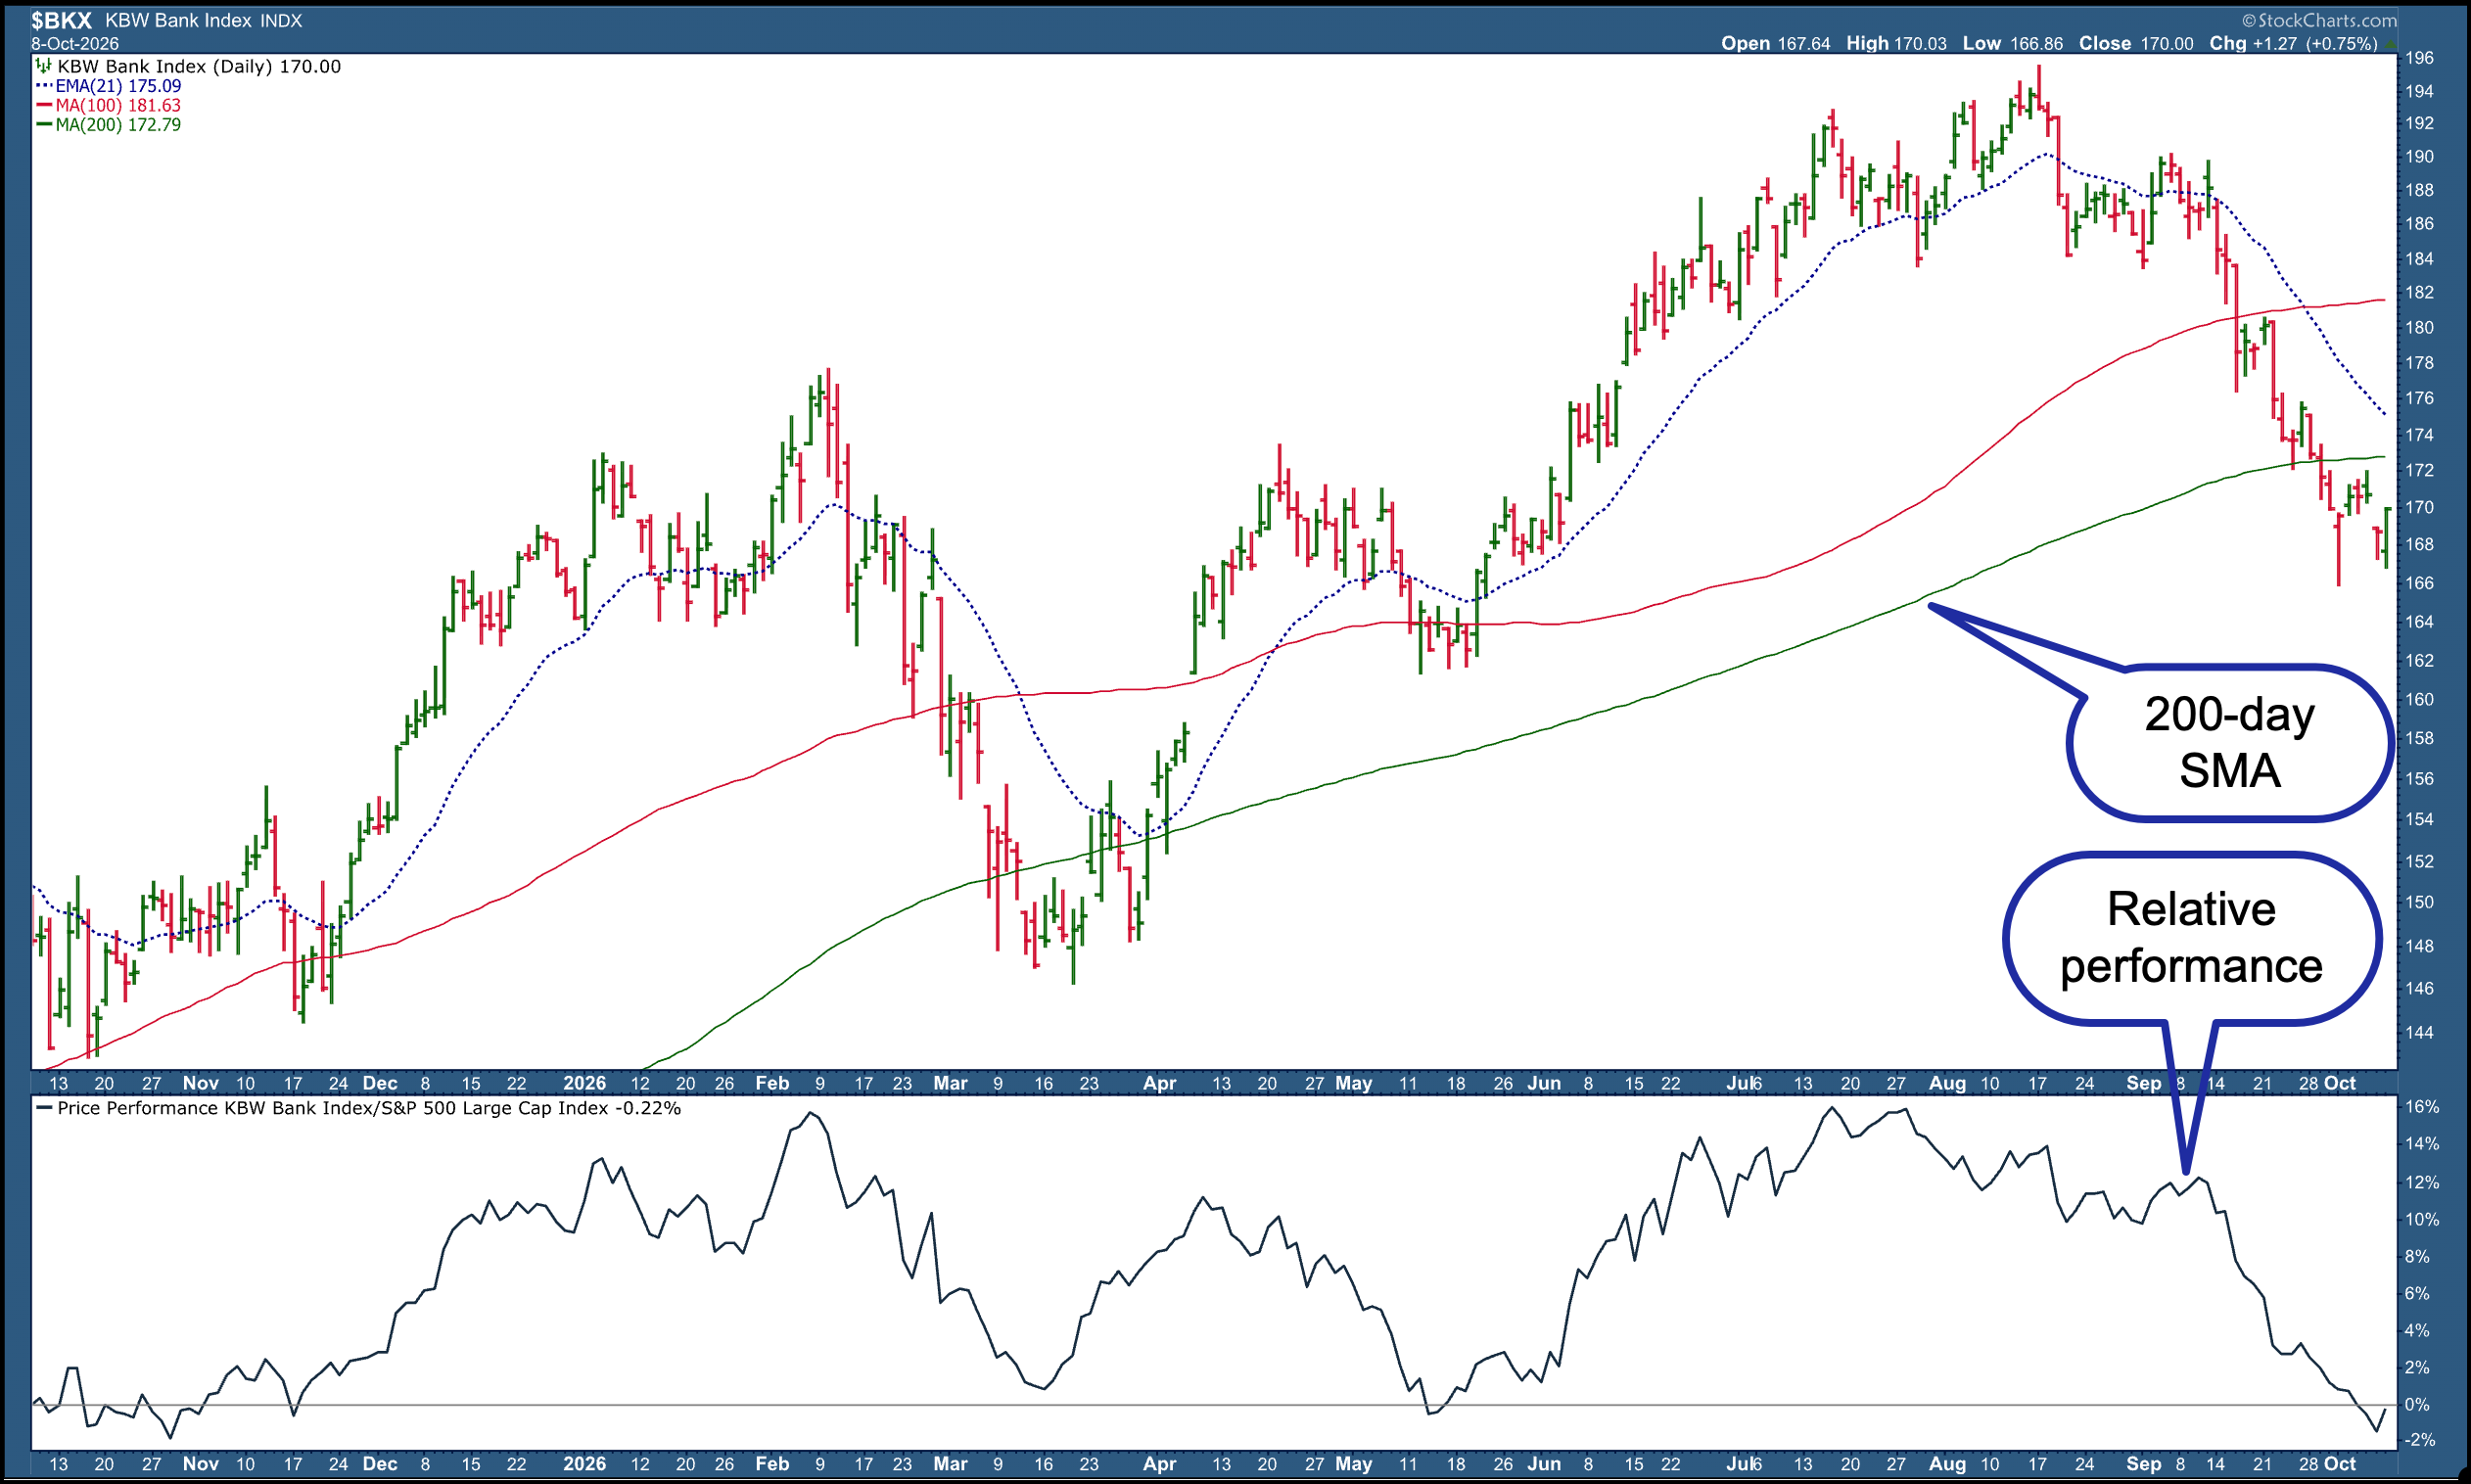
Task: Click the Oct month label under the price chart
Action: (2340, 1083)
